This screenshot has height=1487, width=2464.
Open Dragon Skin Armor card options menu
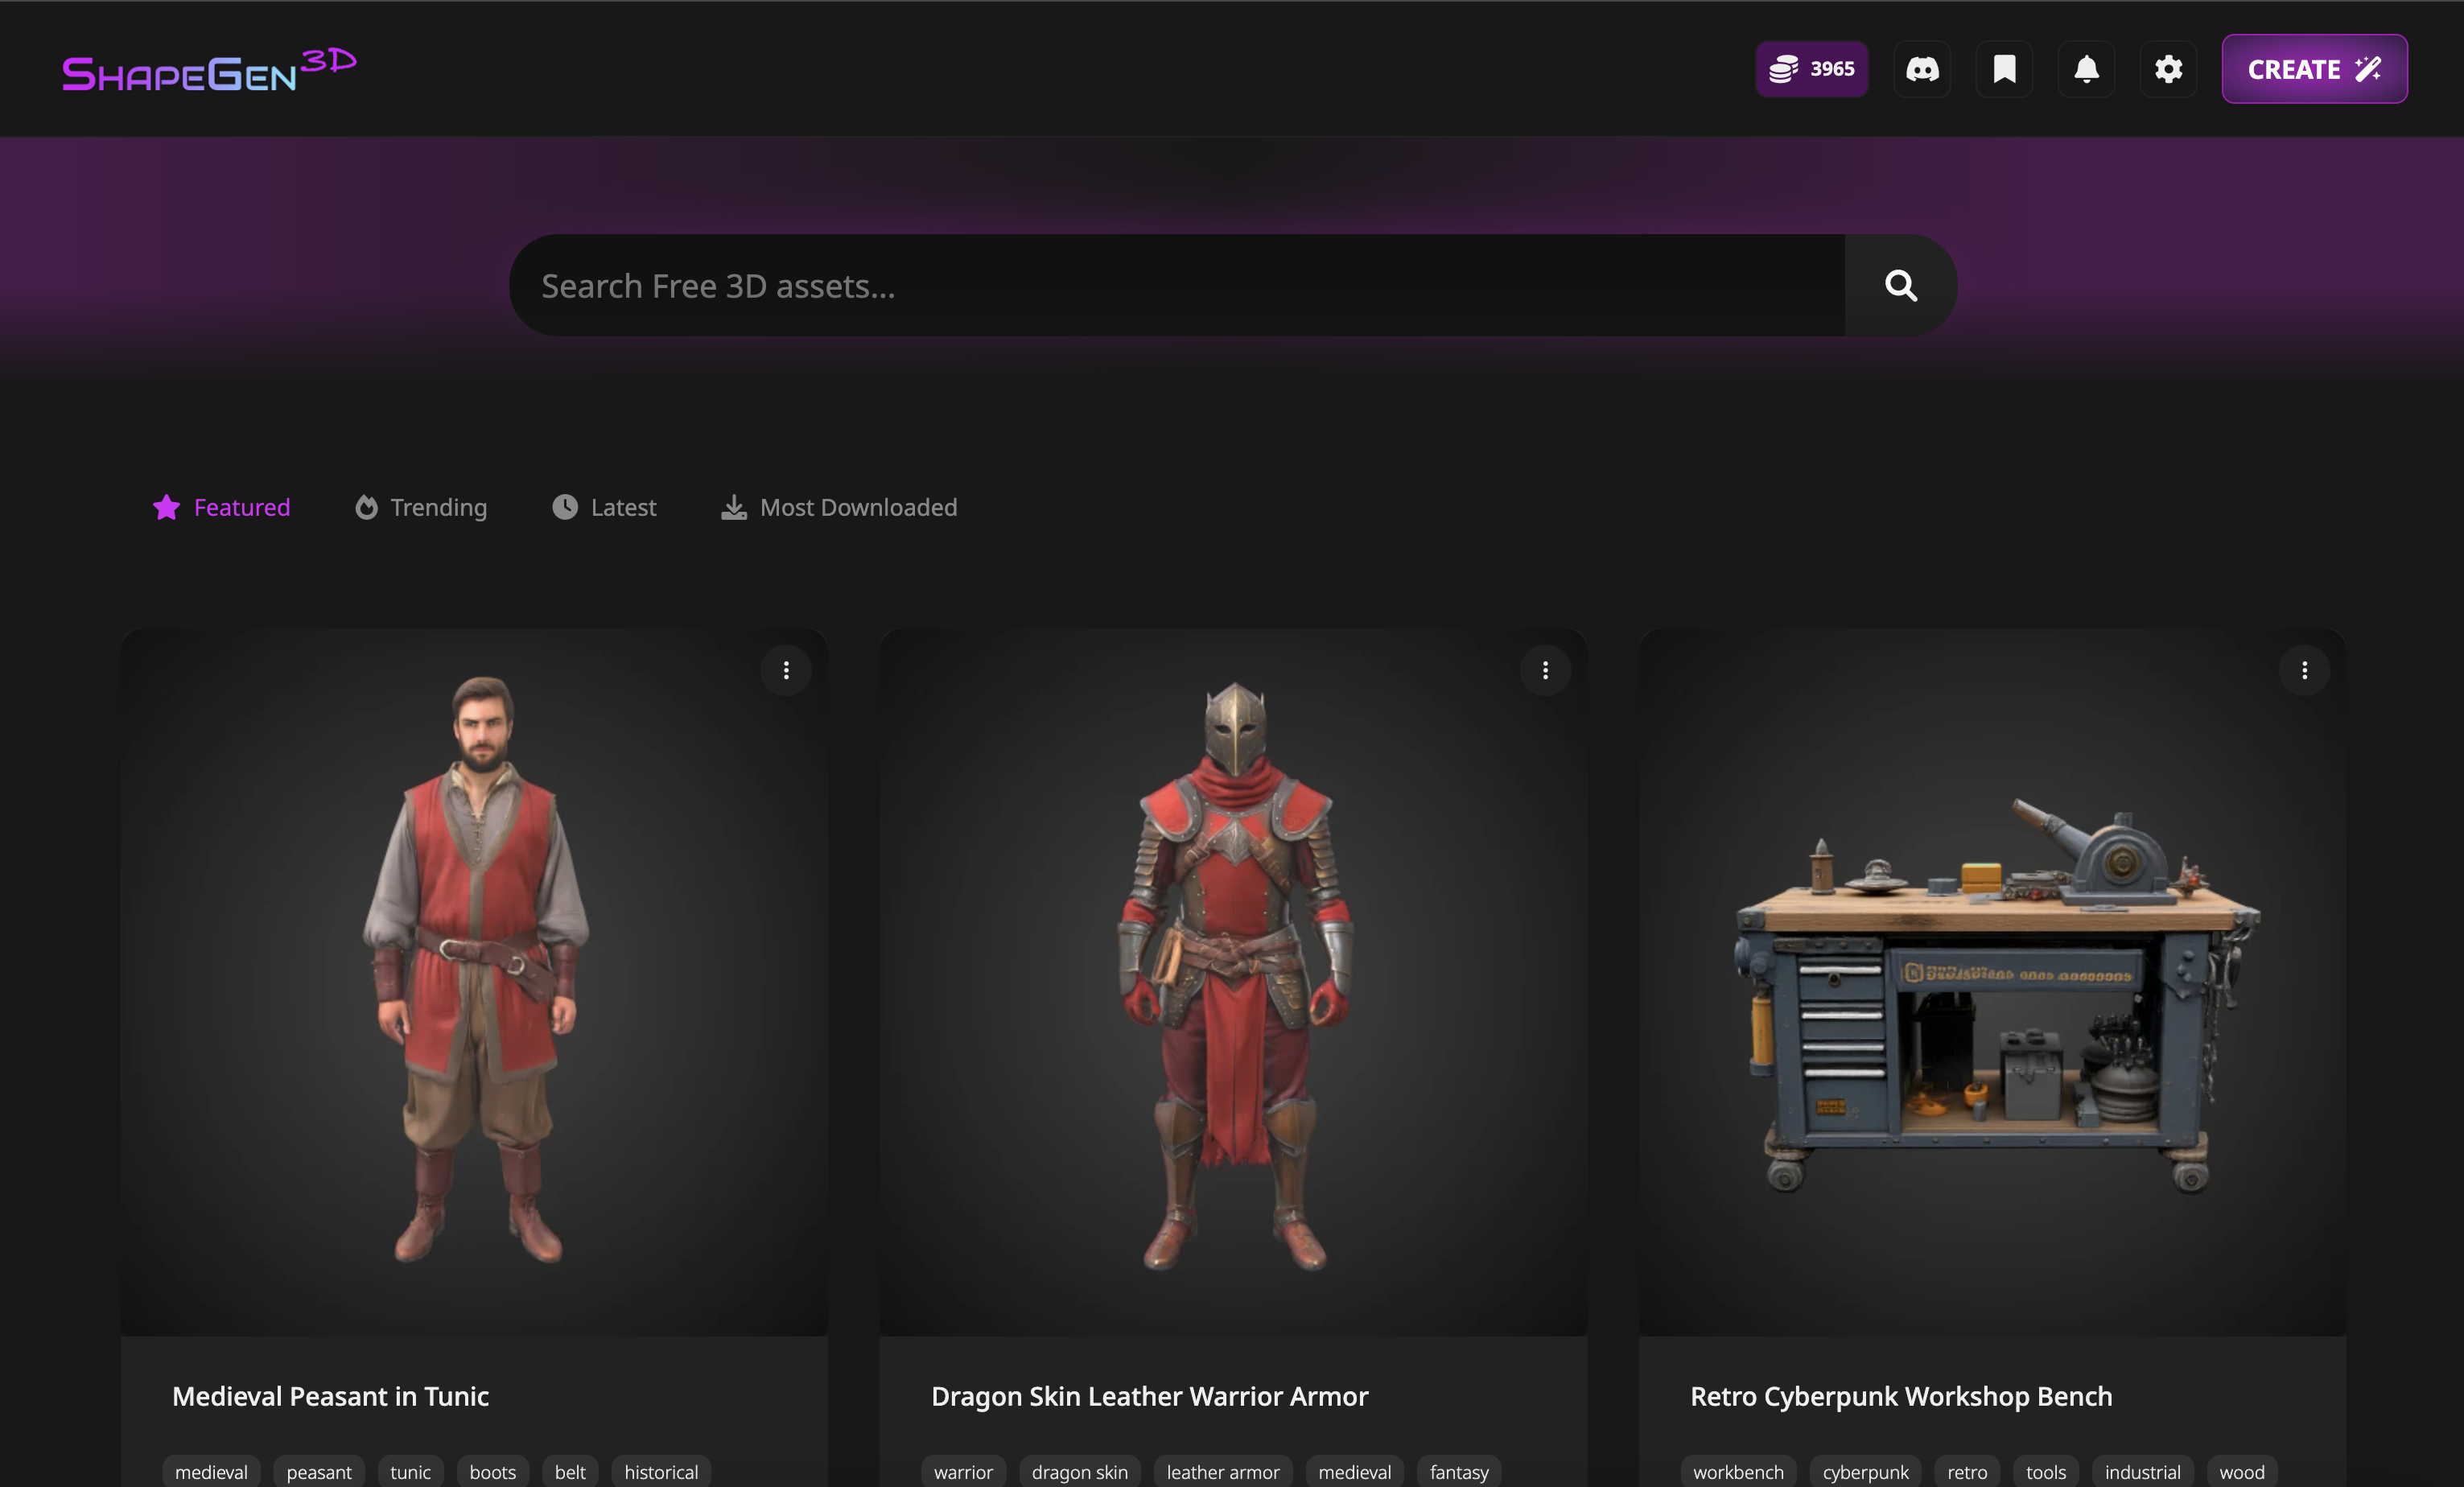pyautogui.click(x=1545, y=670)
